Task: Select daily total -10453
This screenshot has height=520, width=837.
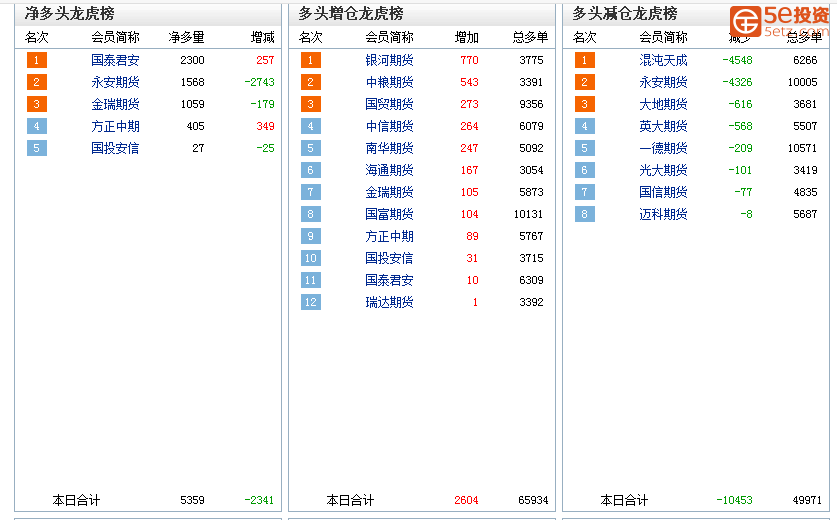Action: tap(735, 500)
